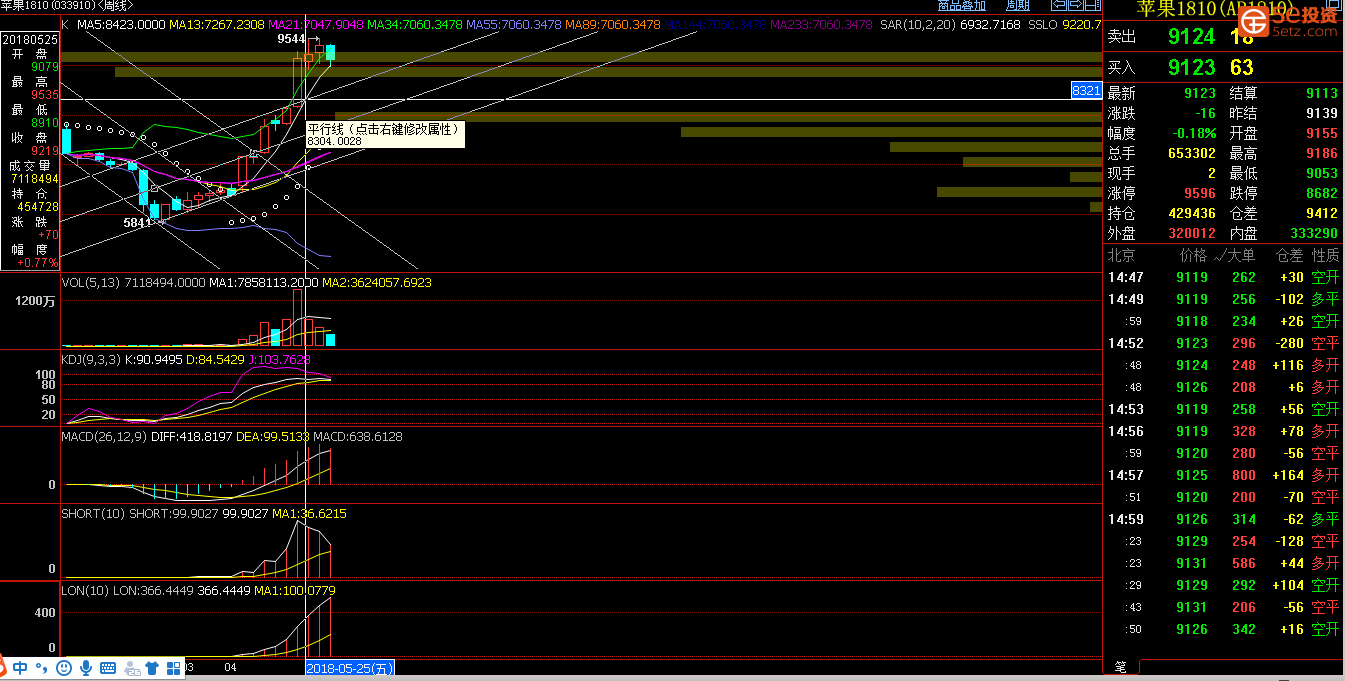Click the 总手 value 653302

click(1192, 153)
